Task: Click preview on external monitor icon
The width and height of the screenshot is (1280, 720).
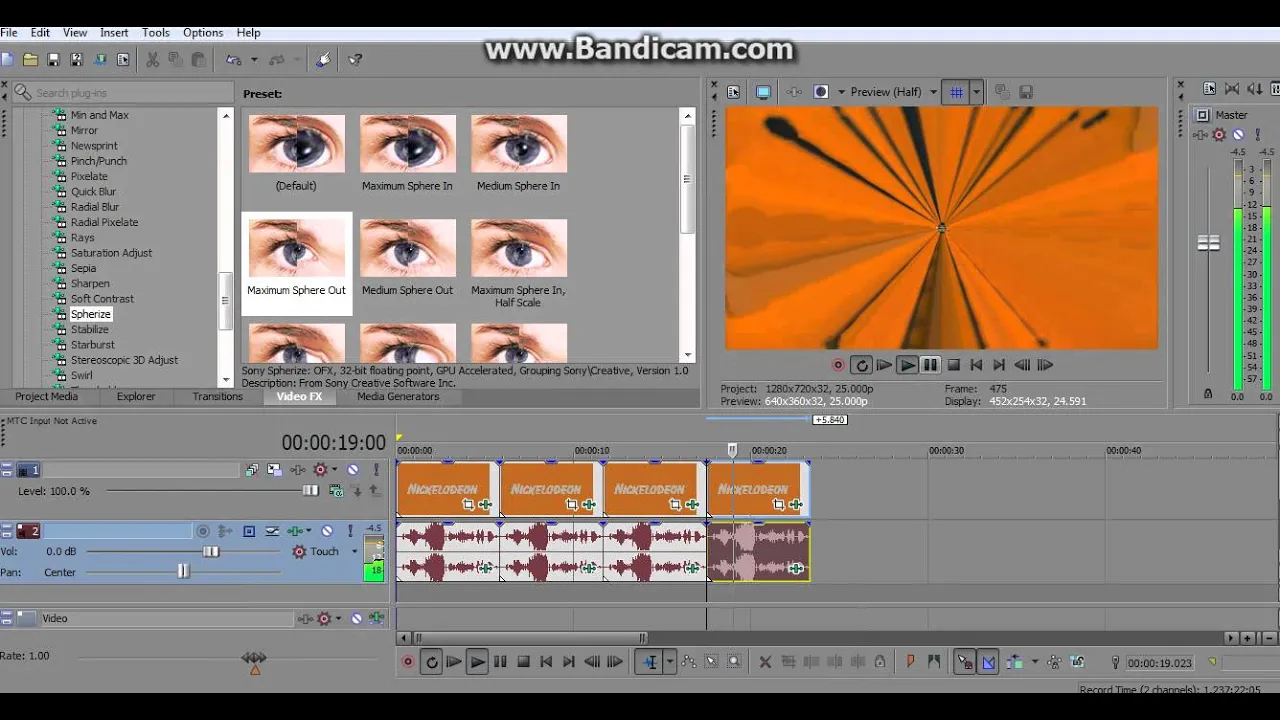Action: coord(763,92)
